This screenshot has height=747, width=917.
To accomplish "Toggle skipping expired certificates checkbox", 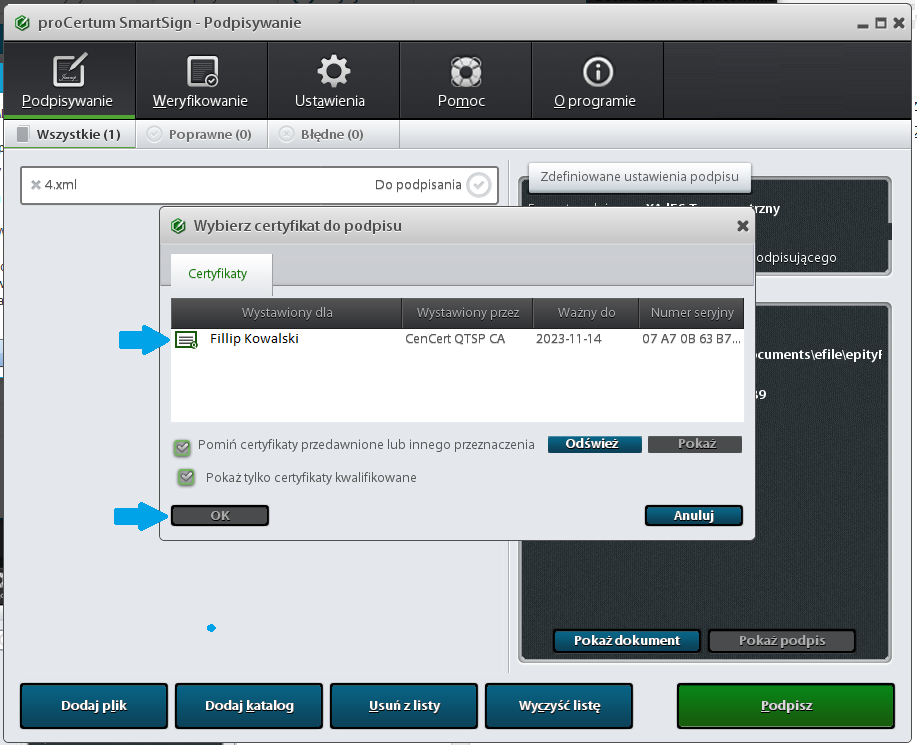I will pyautogui.click(x=182, y=447).
